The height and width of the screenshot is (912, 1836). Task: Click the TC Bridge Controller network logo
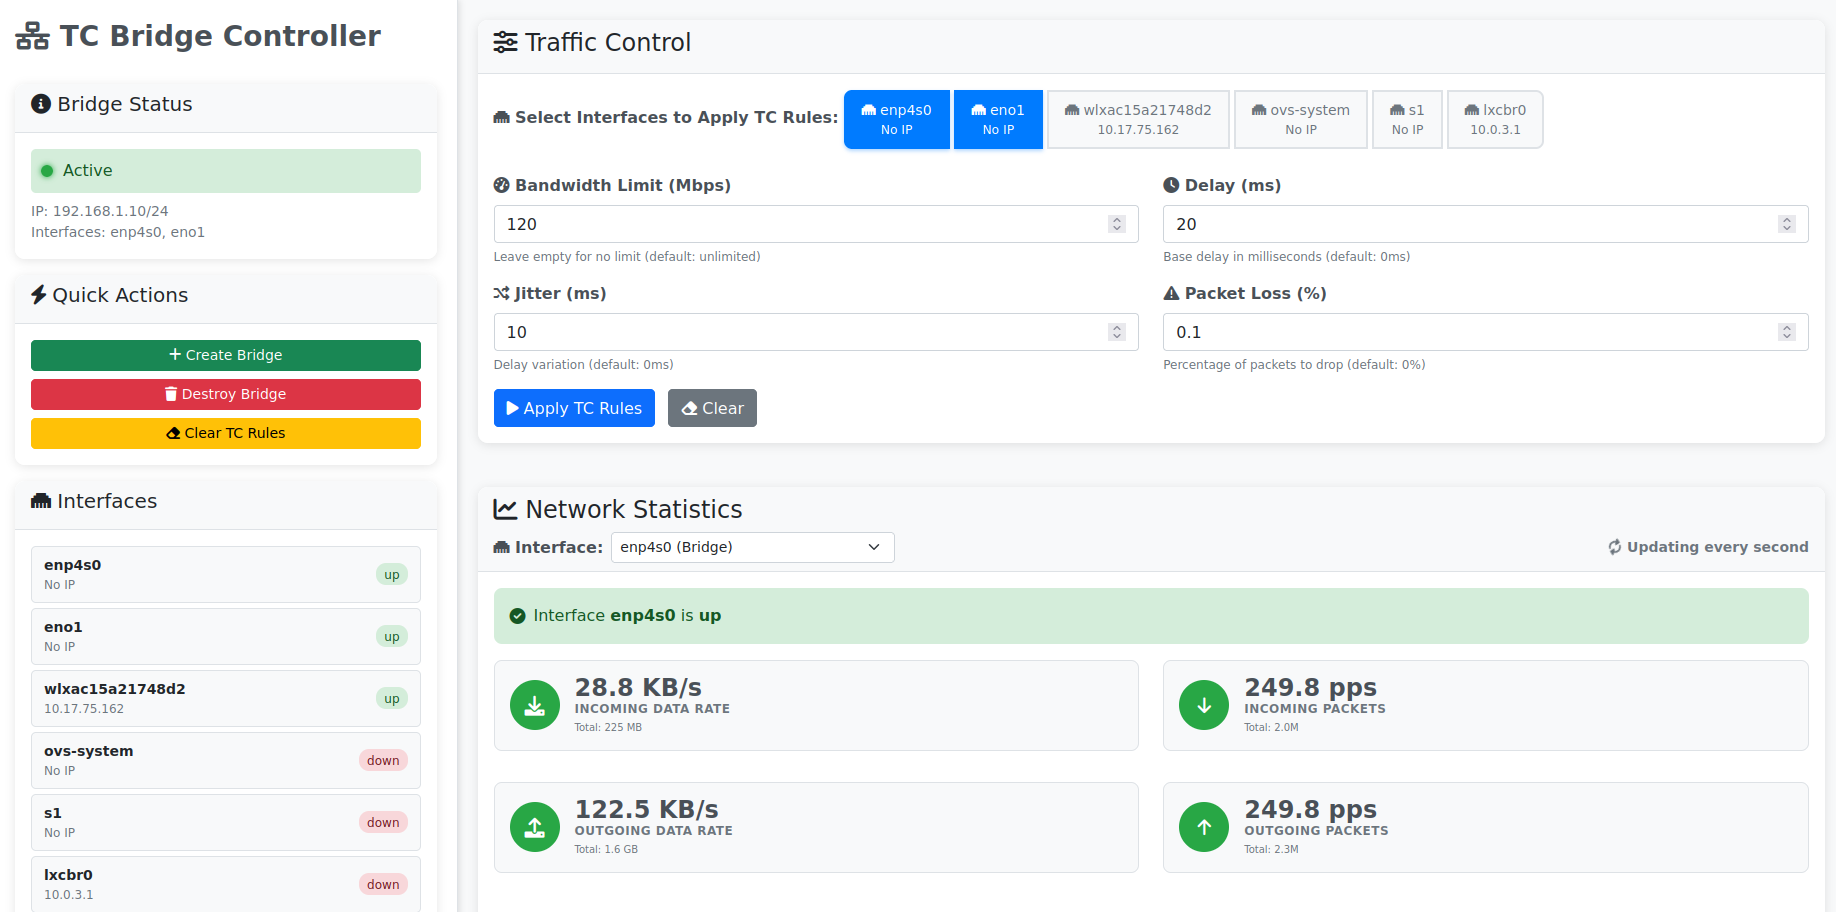point(32,37)
